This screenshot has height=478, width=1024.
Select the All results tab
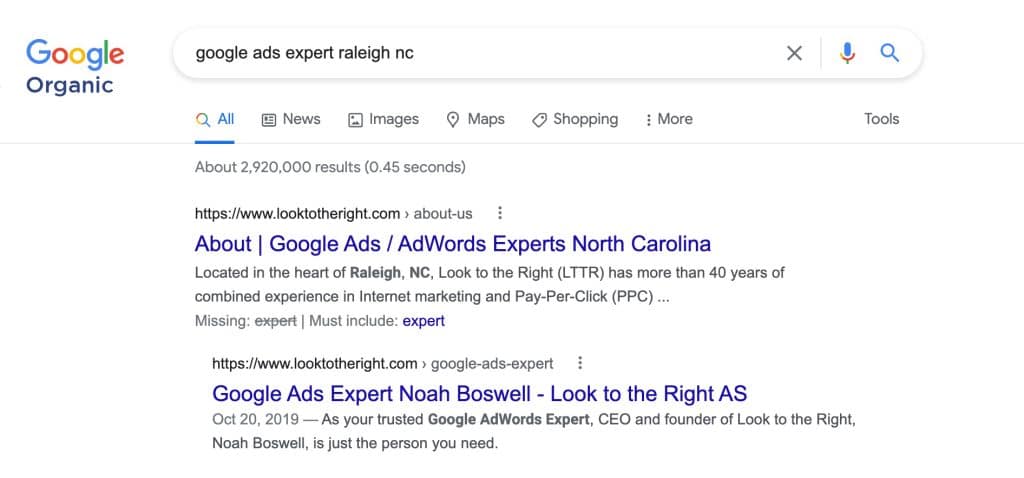coord(216,119)
